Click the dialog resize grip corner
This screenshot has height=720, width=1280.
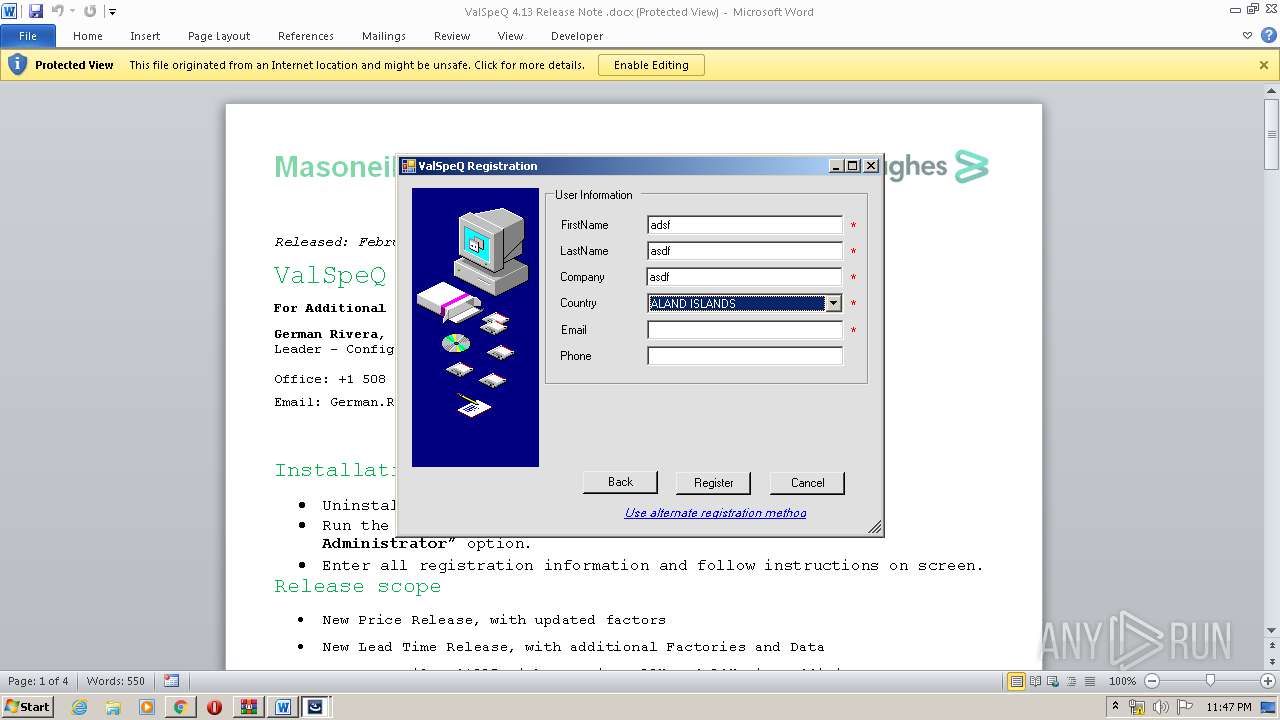[x=875, y=527]
